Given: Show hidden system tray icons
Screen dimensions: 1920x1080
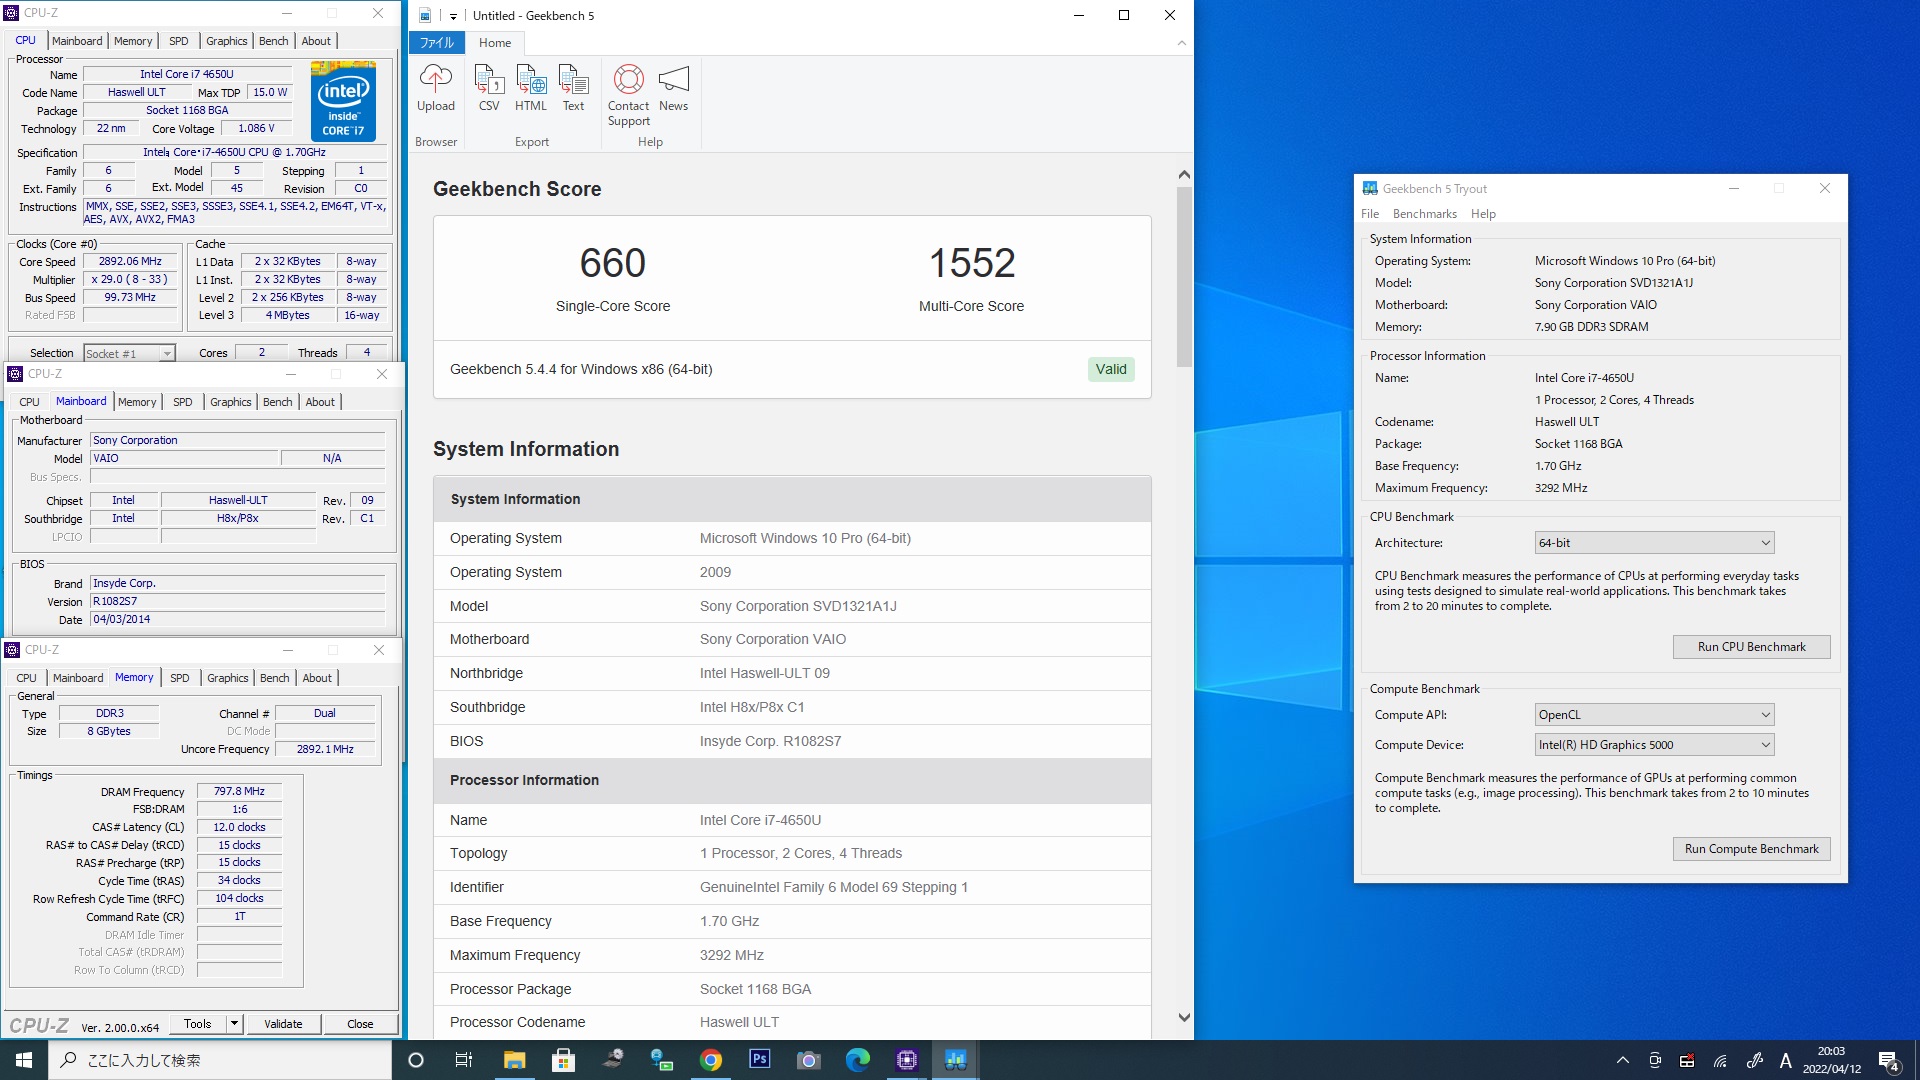Looking at the screenshot, I should (x=1623, y=1060).
